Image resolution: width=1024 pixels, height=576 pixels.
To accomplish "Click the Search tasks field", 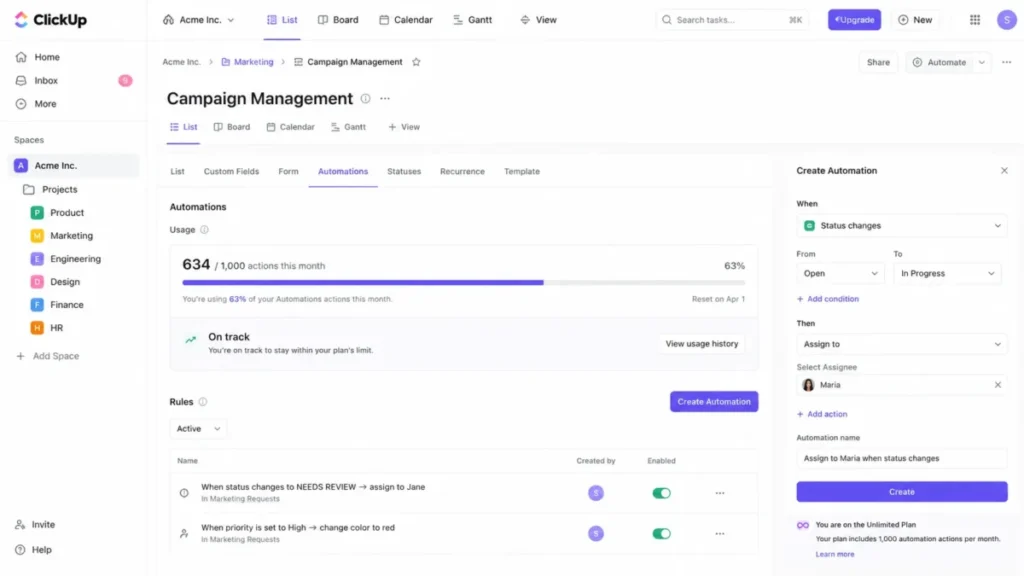I will coord(731,20).
